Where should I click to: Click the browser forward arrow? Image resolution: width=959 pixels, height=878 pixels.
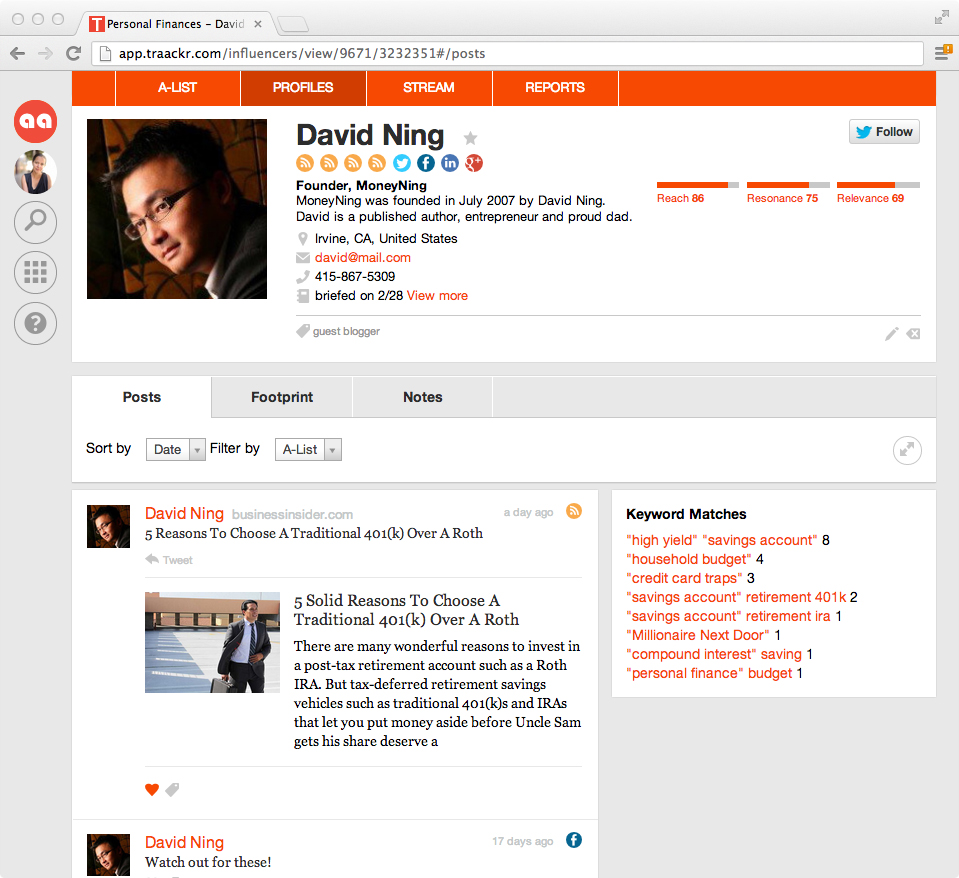[45, 53]
